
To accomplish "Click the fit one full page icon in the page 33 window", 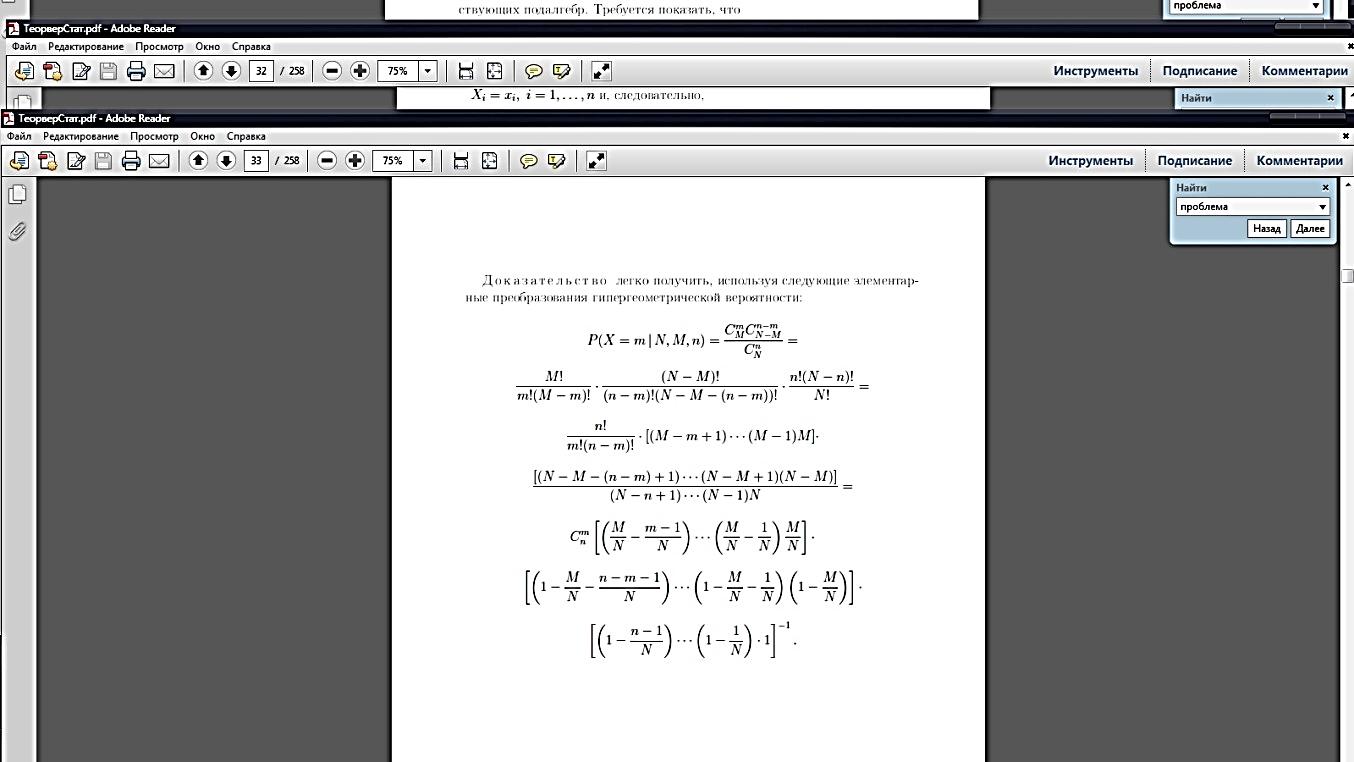I will point(490,160).
